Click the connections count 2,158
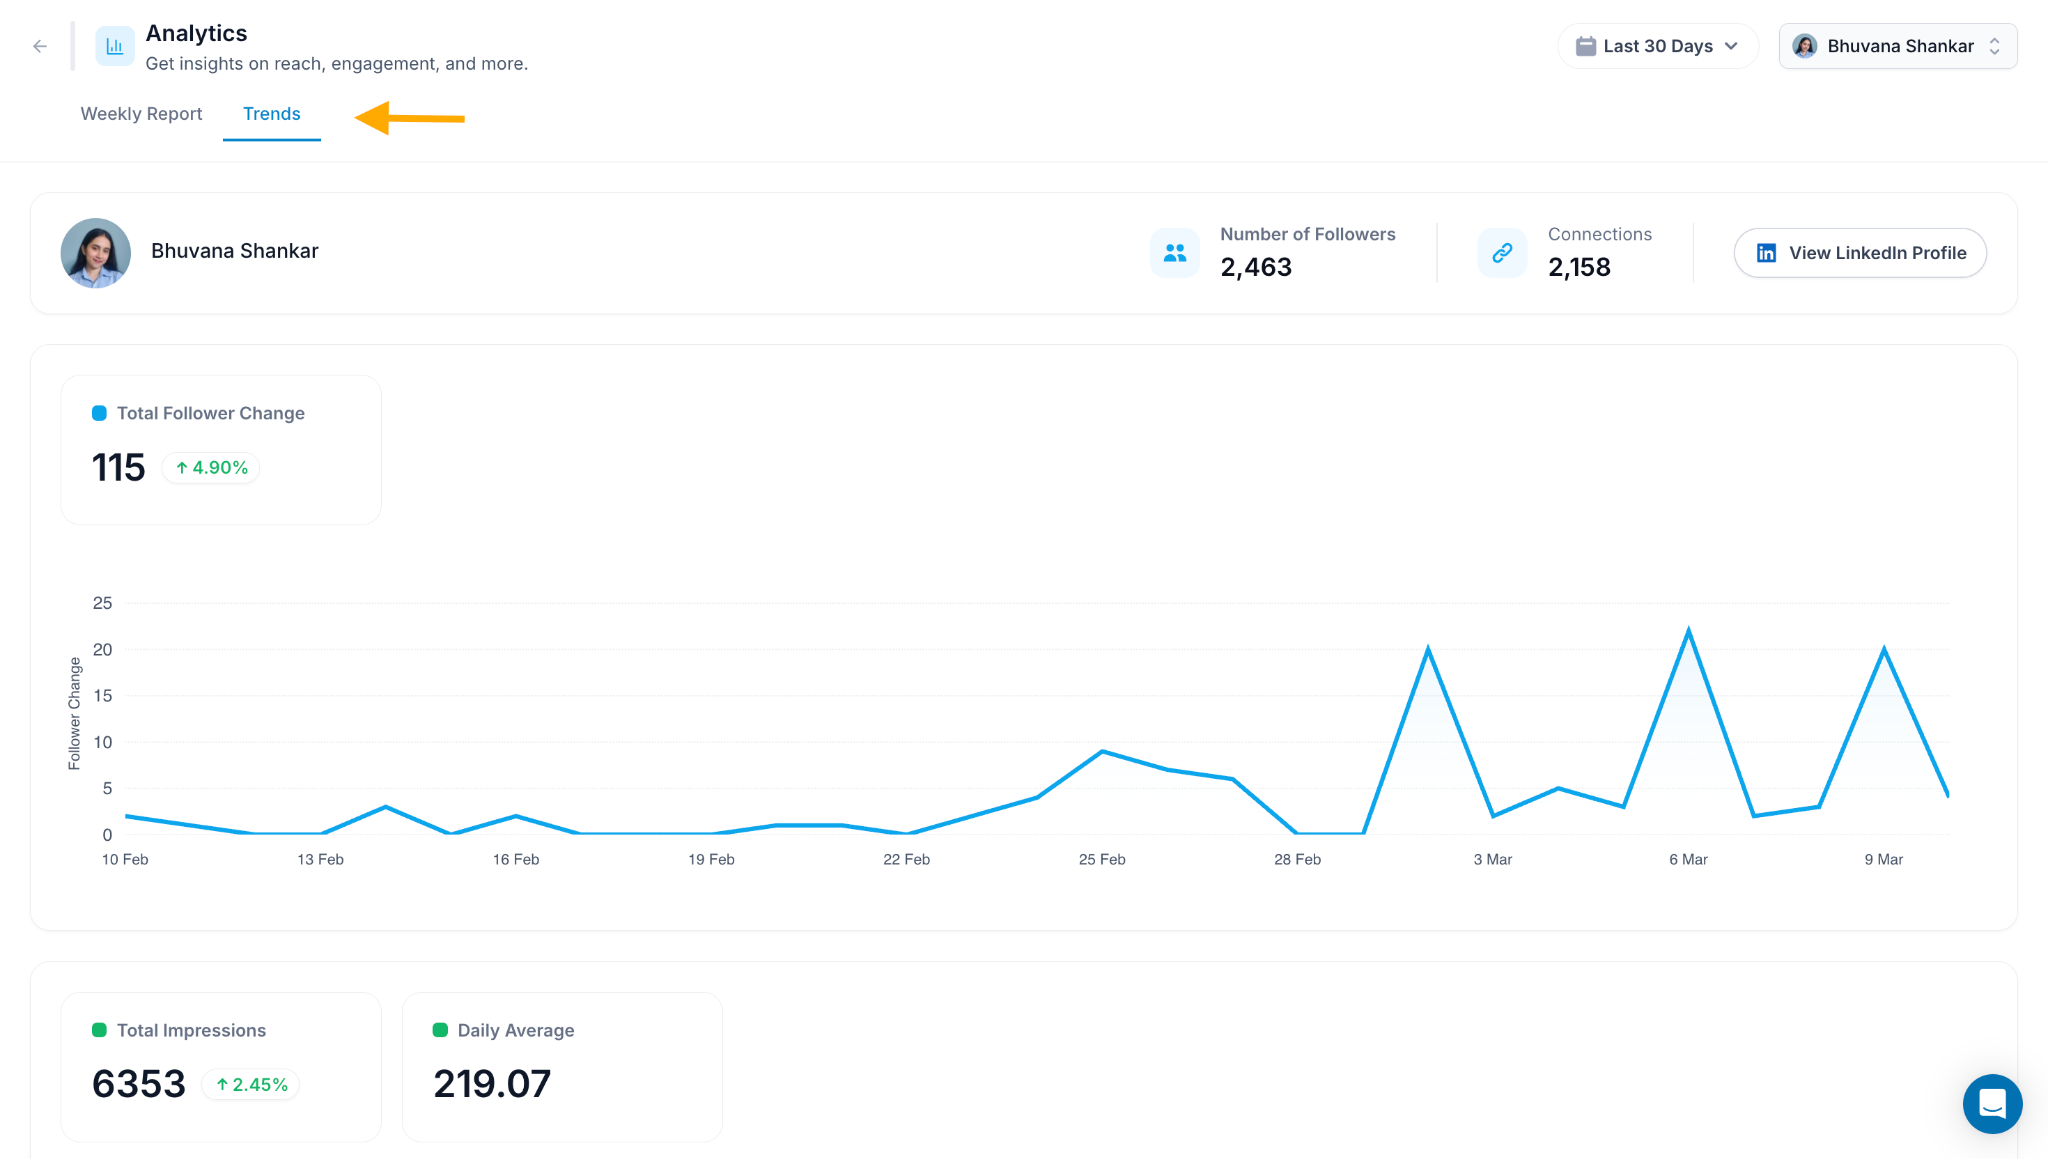This screenshot has width=2048, height=1159. pyautogui.click(x=1579, y=267)
